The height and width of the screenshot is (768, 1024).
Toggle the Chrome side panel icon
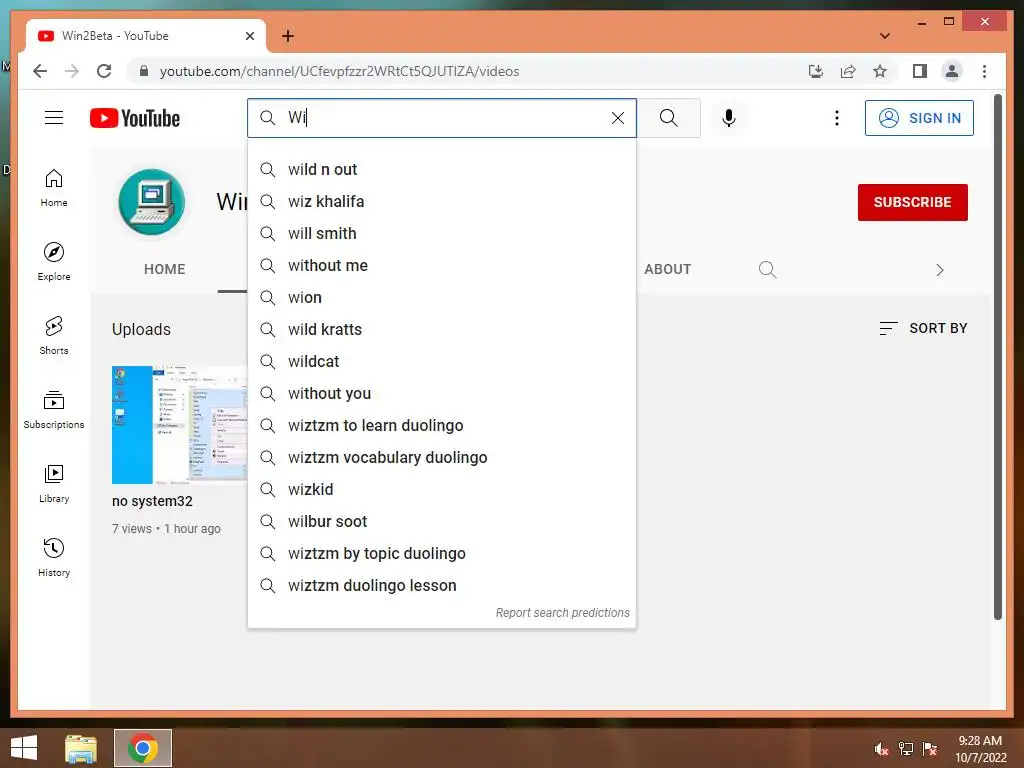point(920,71)
